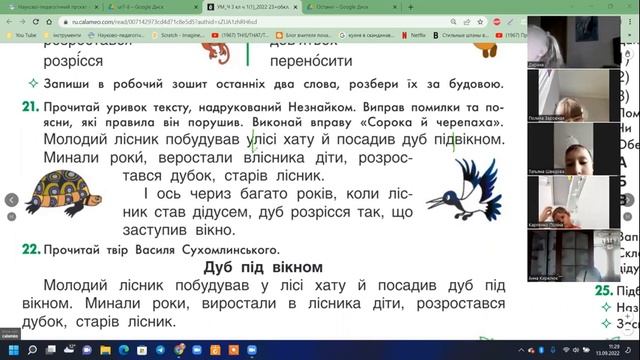The width and height of the screenshot is (640, 360).
Task: Select the second participant video thumbnail
Action: 573,95
